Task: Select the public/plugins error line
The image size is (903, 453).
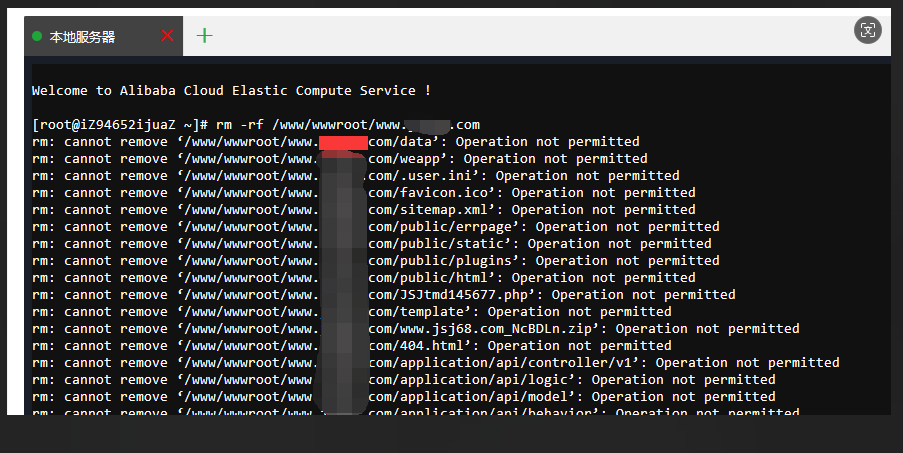Action: (x=376, y=261)
